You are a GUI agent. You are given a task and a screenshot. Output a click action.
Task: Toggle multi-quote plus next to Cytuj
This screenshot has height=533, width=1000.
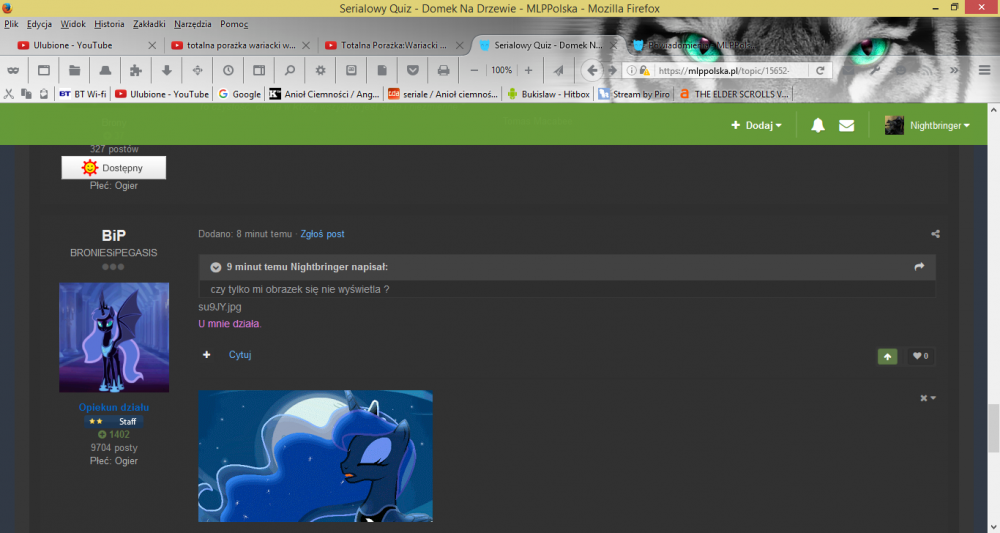(x=207, y=355)
